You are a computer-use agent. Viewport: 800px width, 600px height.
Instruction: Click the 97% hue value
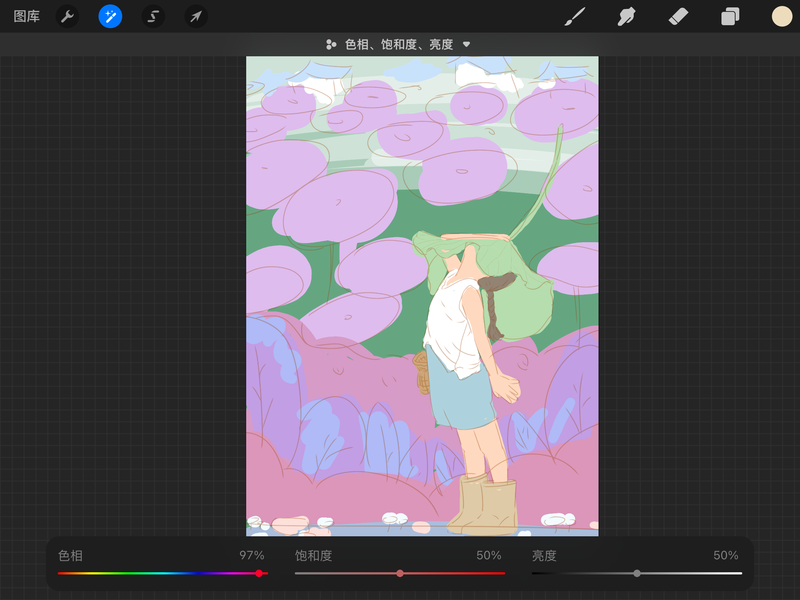pyautogui.click(x=252, y=555)
